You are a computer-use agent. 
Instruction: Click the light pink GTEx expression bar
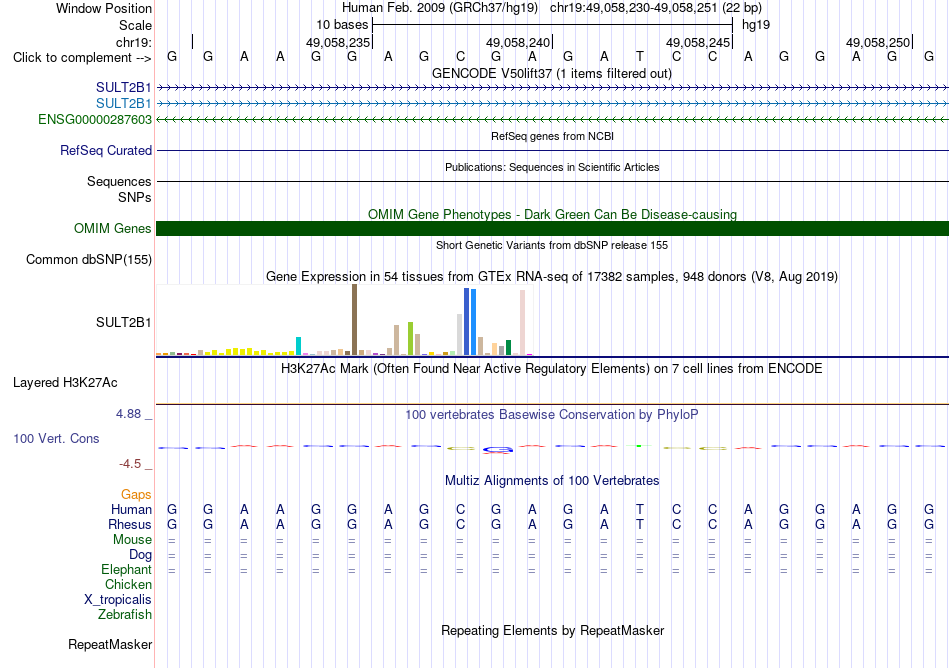522,322
